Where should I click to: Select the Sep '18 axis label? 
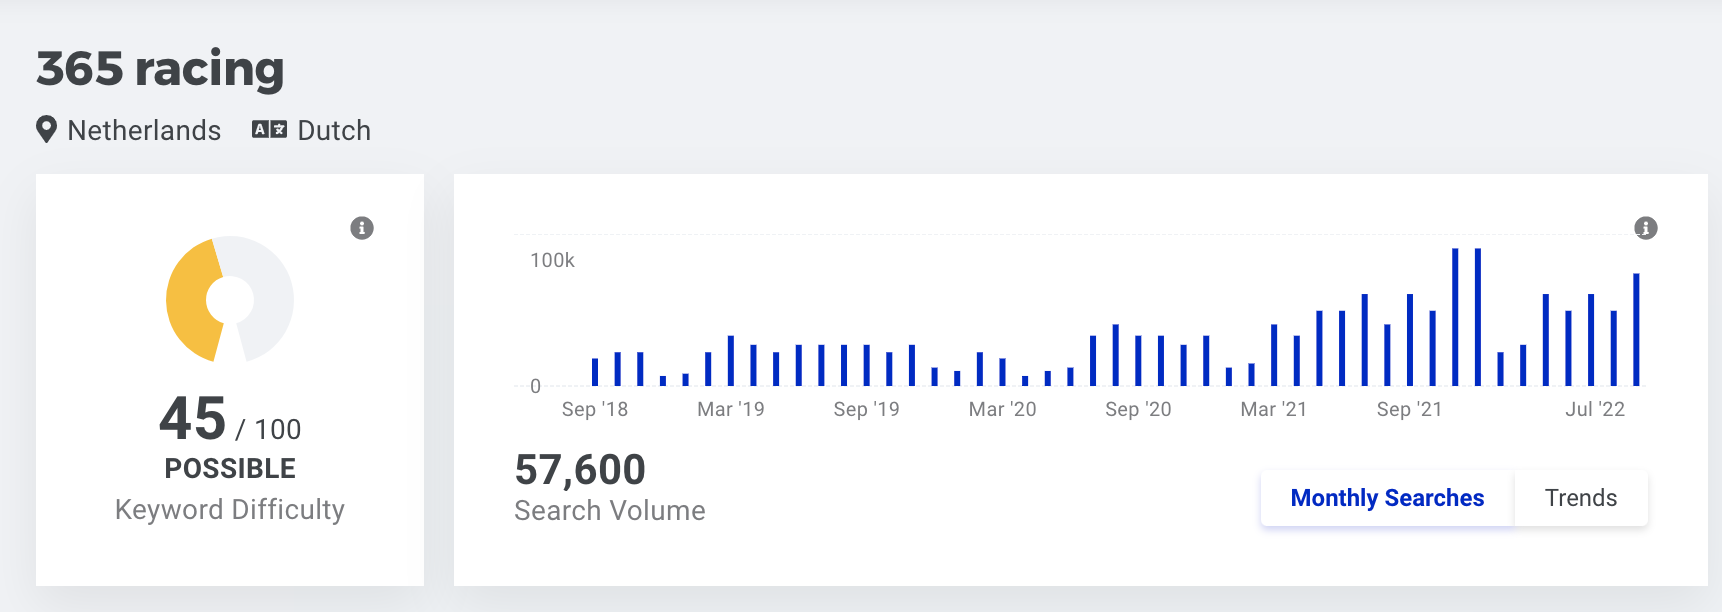(595, 409)
